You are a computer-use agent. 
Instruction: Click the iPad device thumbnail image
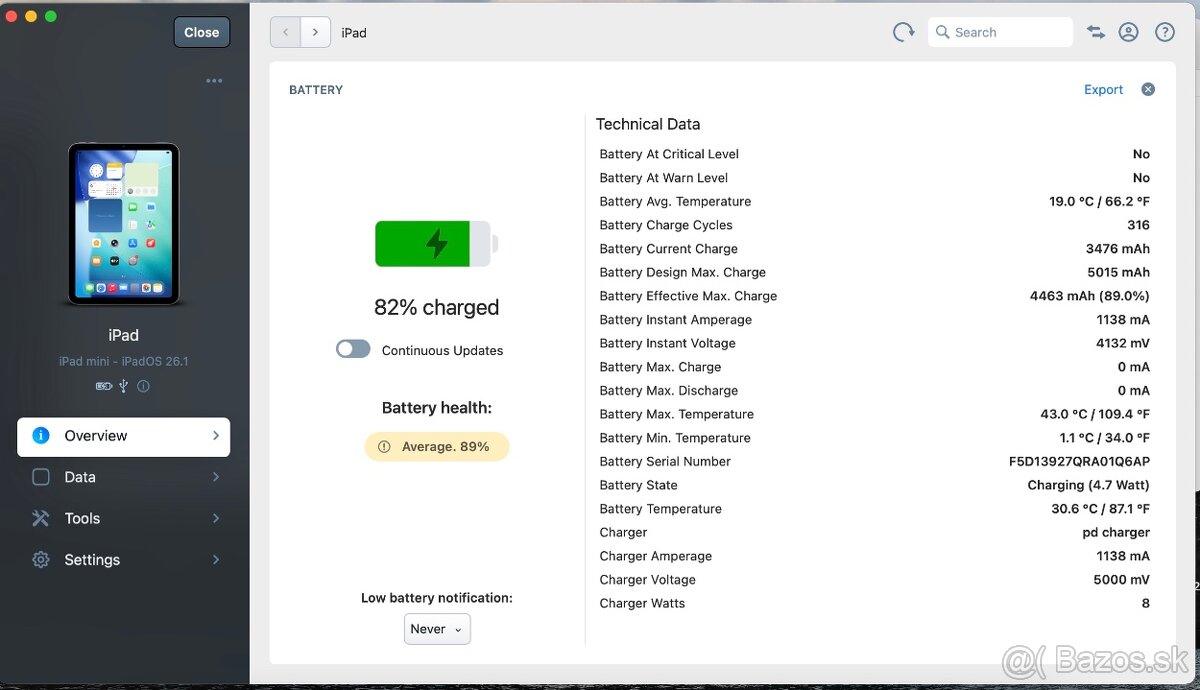point(124,223)
